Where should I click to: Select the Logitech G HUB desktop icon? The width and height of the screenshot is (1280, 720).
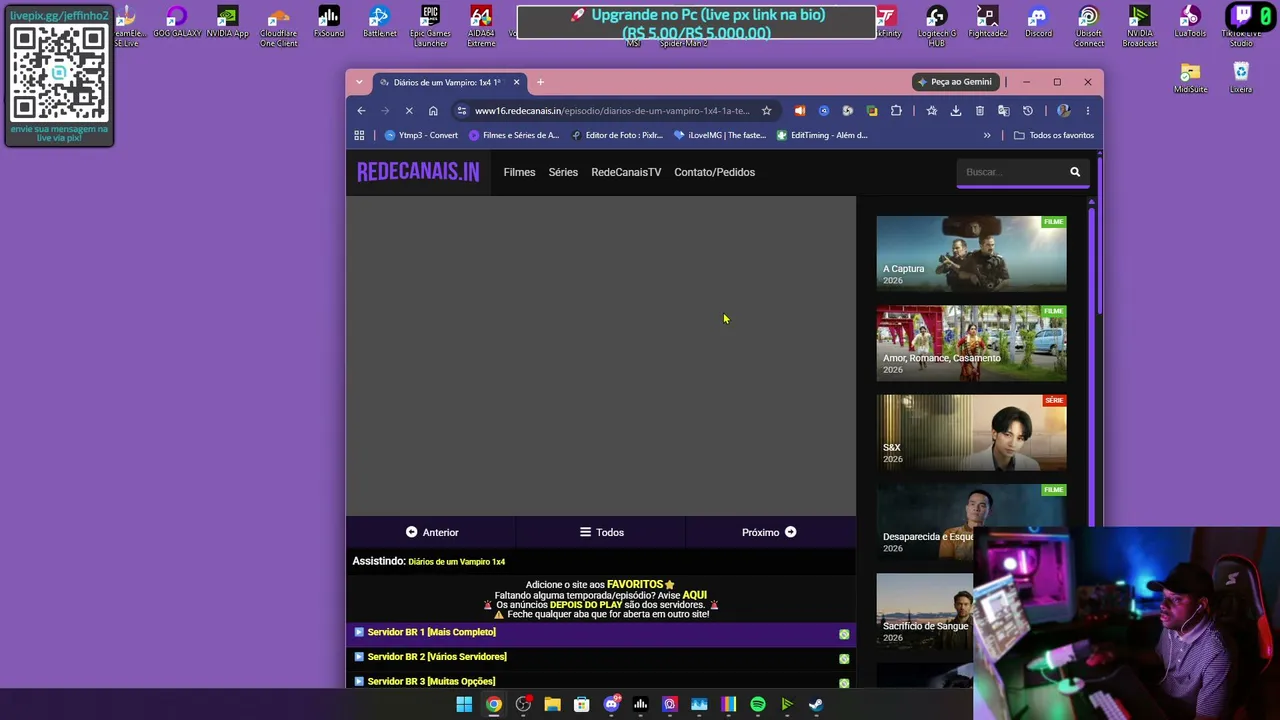click(936, 26)
